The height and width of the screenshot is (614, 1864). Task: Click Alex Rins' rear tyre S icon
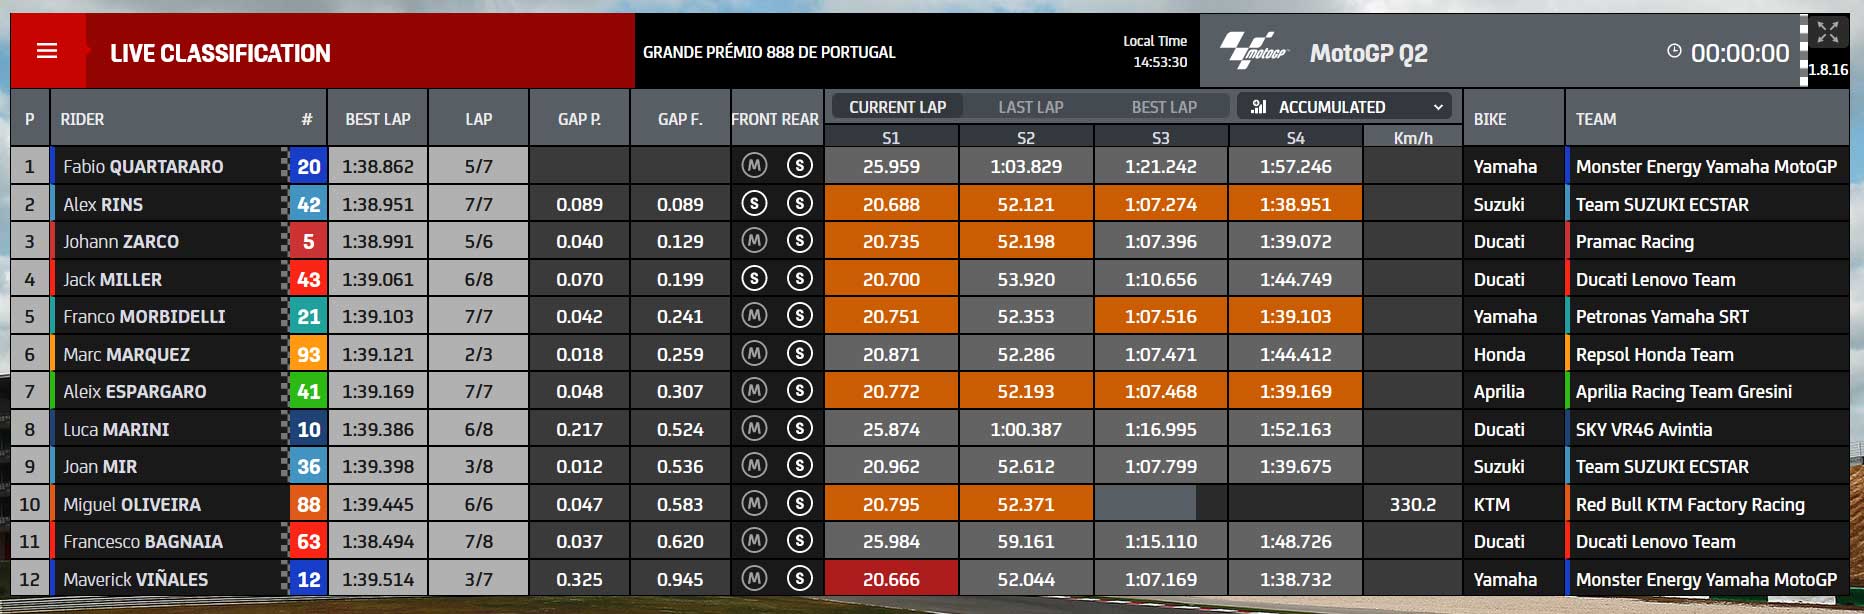pos(799,204)
